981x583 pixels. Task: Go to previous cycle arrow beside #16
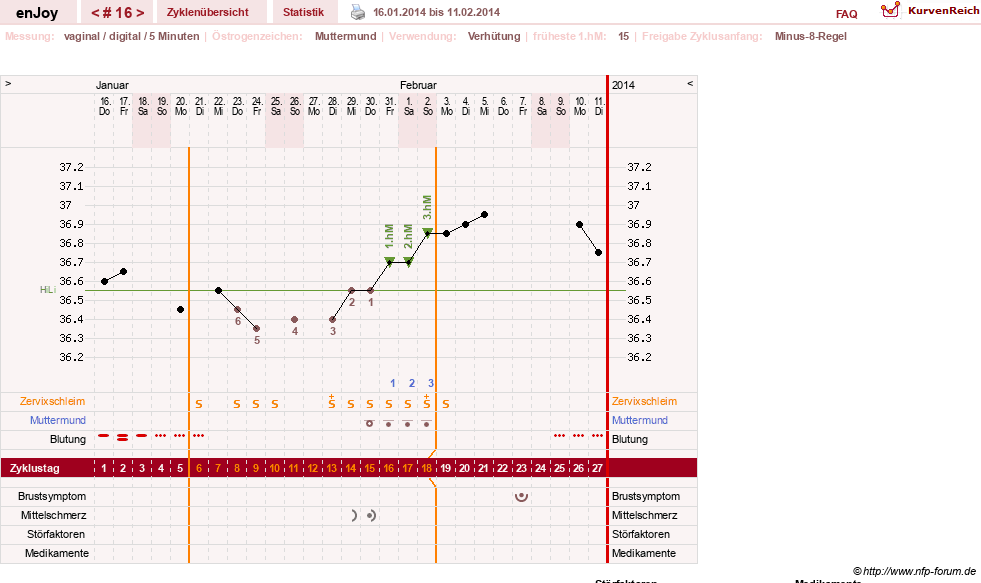[x=96, y=13]
